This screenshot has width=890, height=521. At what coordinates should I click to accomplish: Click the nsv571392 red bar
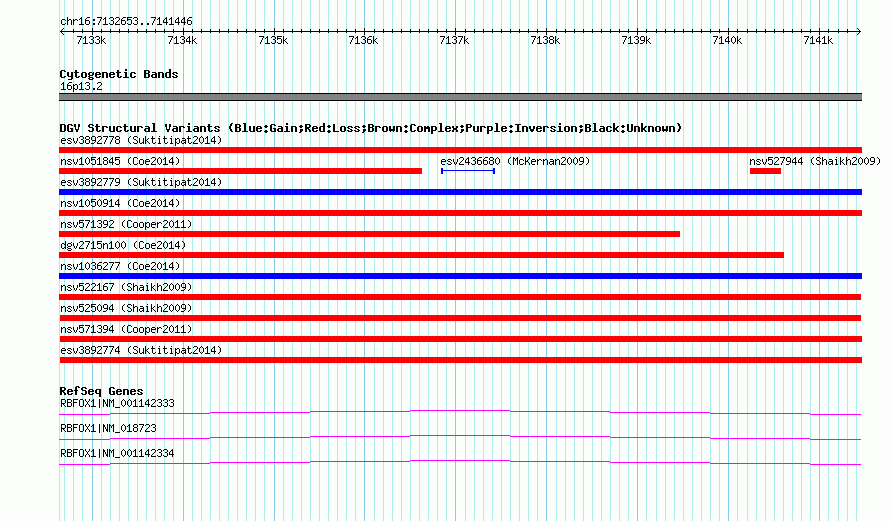(370, 234)
